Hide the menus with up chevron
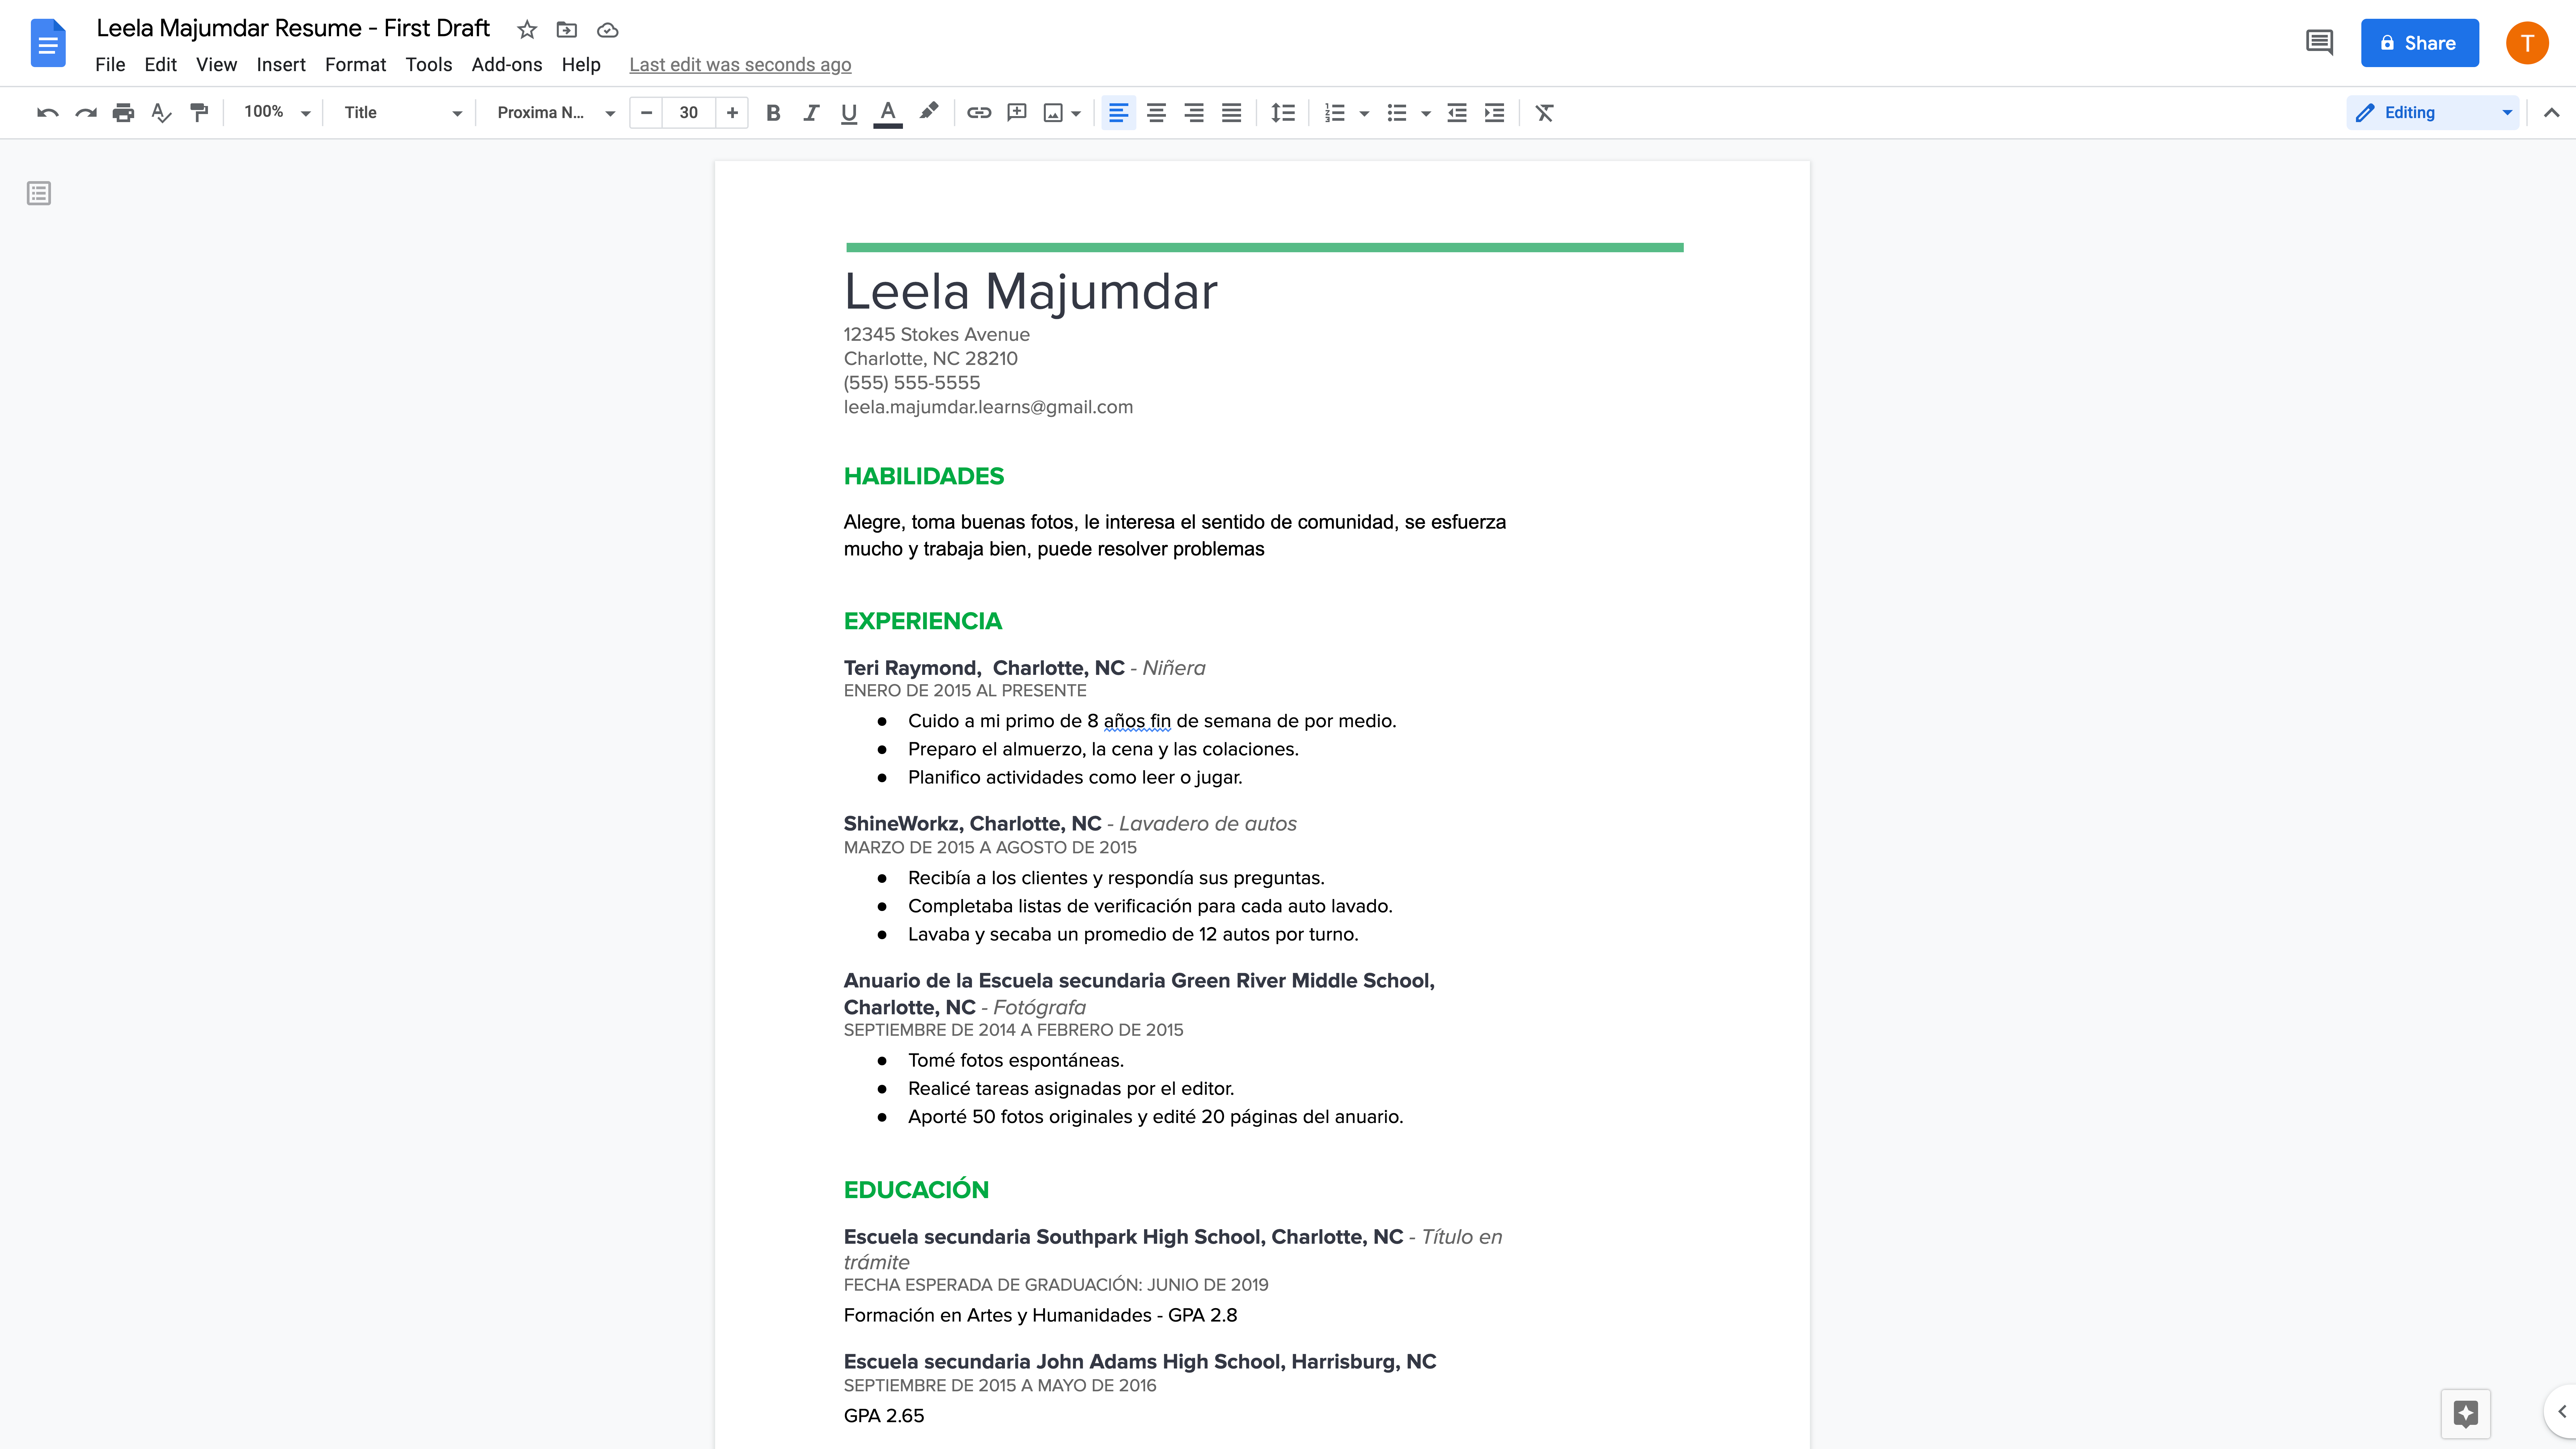 click(2551, 113)
